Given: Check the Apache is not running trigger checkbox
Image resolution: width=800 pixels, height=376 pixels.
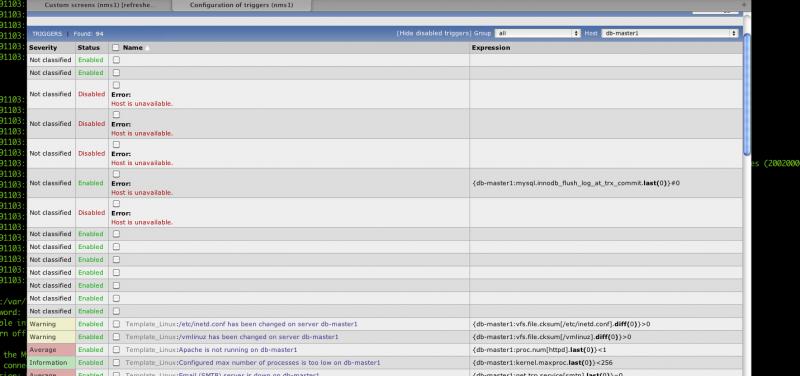Looking at the screenshot, I should [x=116, y=349].
